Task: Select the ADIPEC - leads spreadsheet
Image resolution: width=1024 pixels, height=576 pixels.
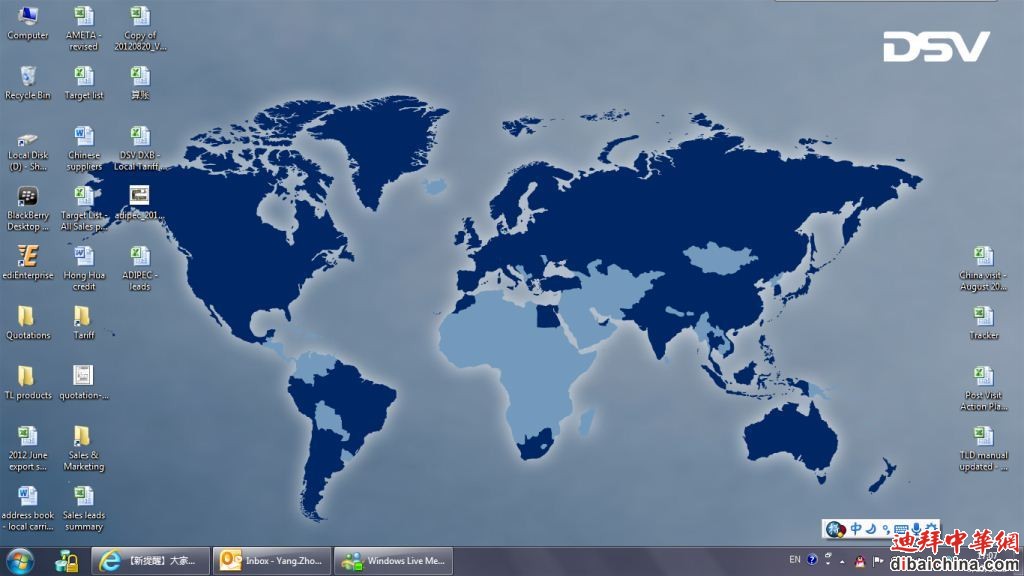Action: coord(140,268)
